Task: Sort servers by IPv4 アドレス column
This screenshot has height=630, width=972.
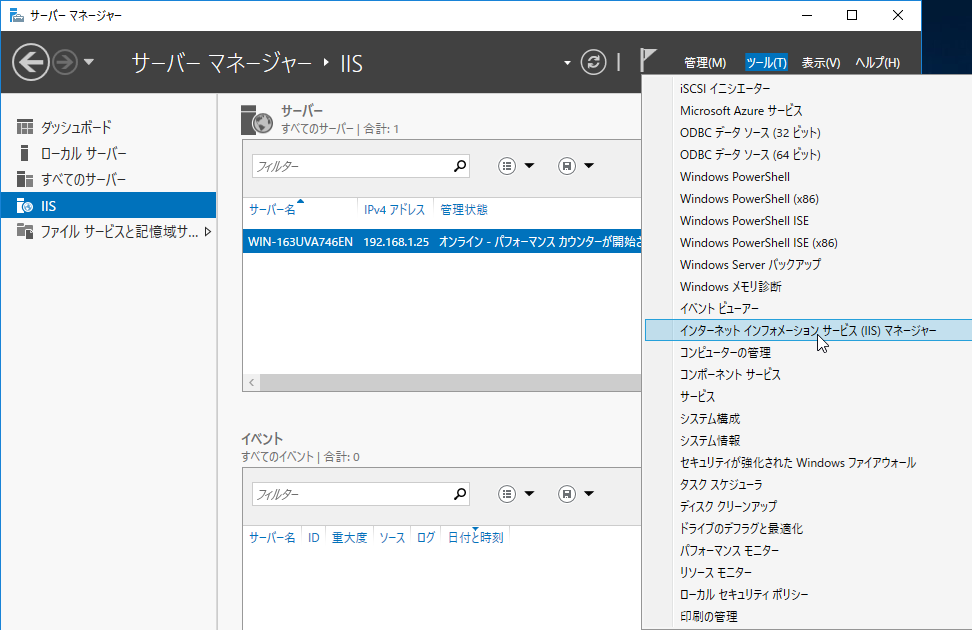Action: coord(394,210)
